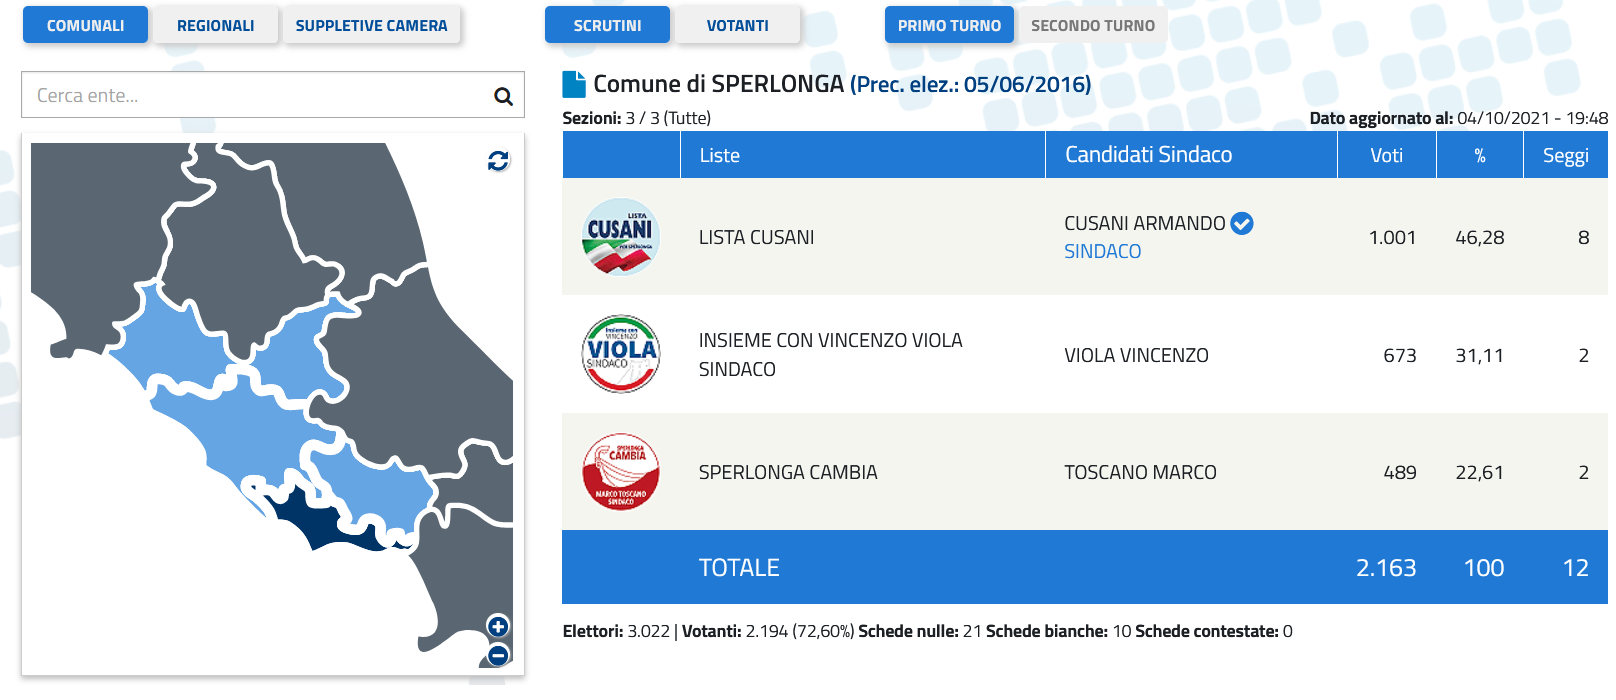This screenshot has width=1616, height=700.
Task: Select the Comunali tab
Action: [x=85, y=25]
